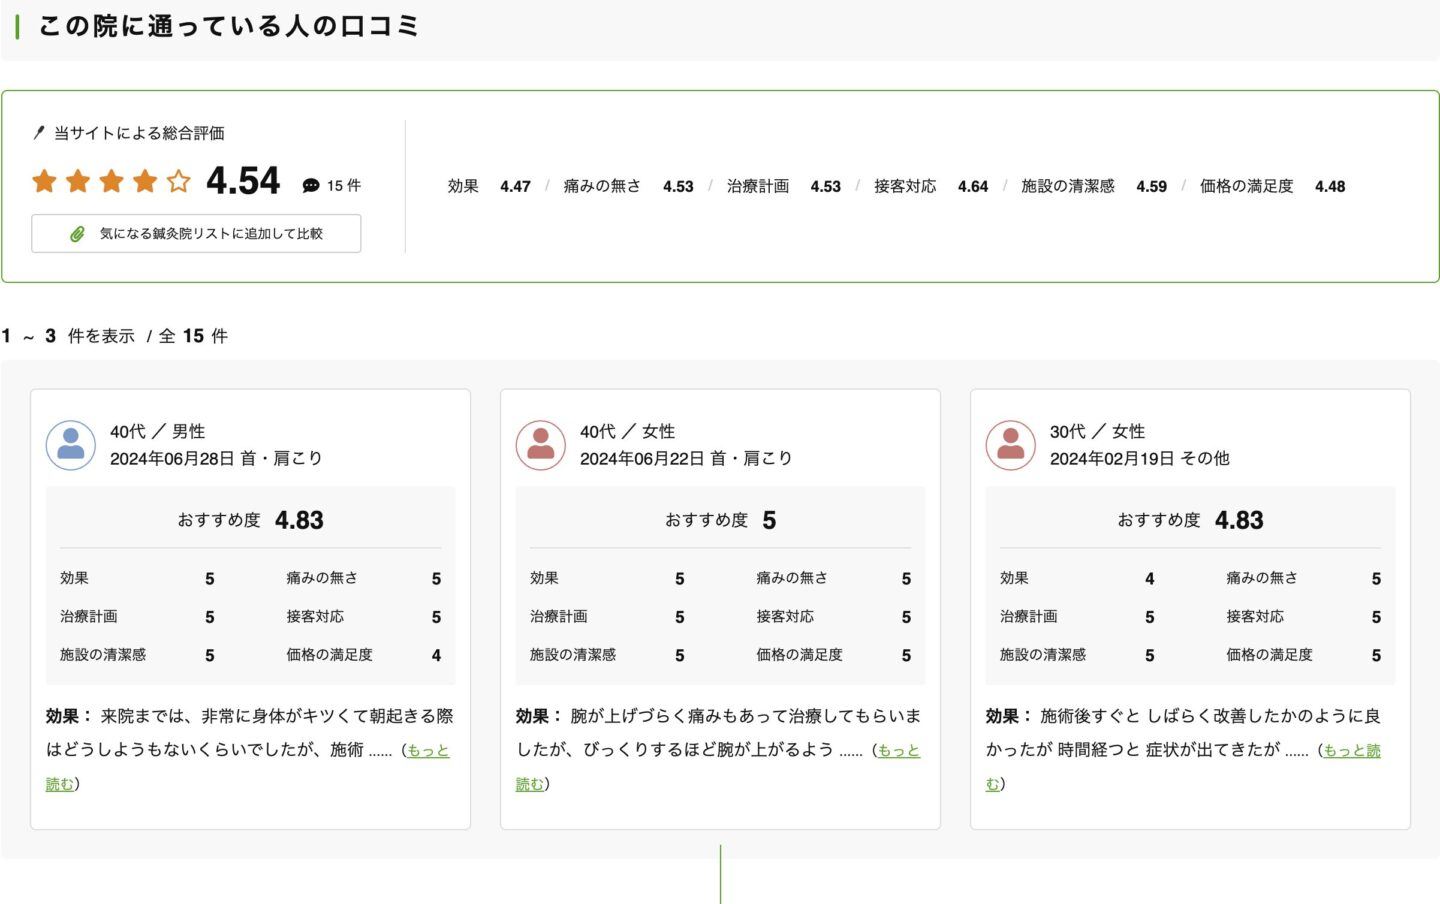The image size is (1440, 904).
Task: Click the add-to-comparison-list button
Action: point(196,233)
